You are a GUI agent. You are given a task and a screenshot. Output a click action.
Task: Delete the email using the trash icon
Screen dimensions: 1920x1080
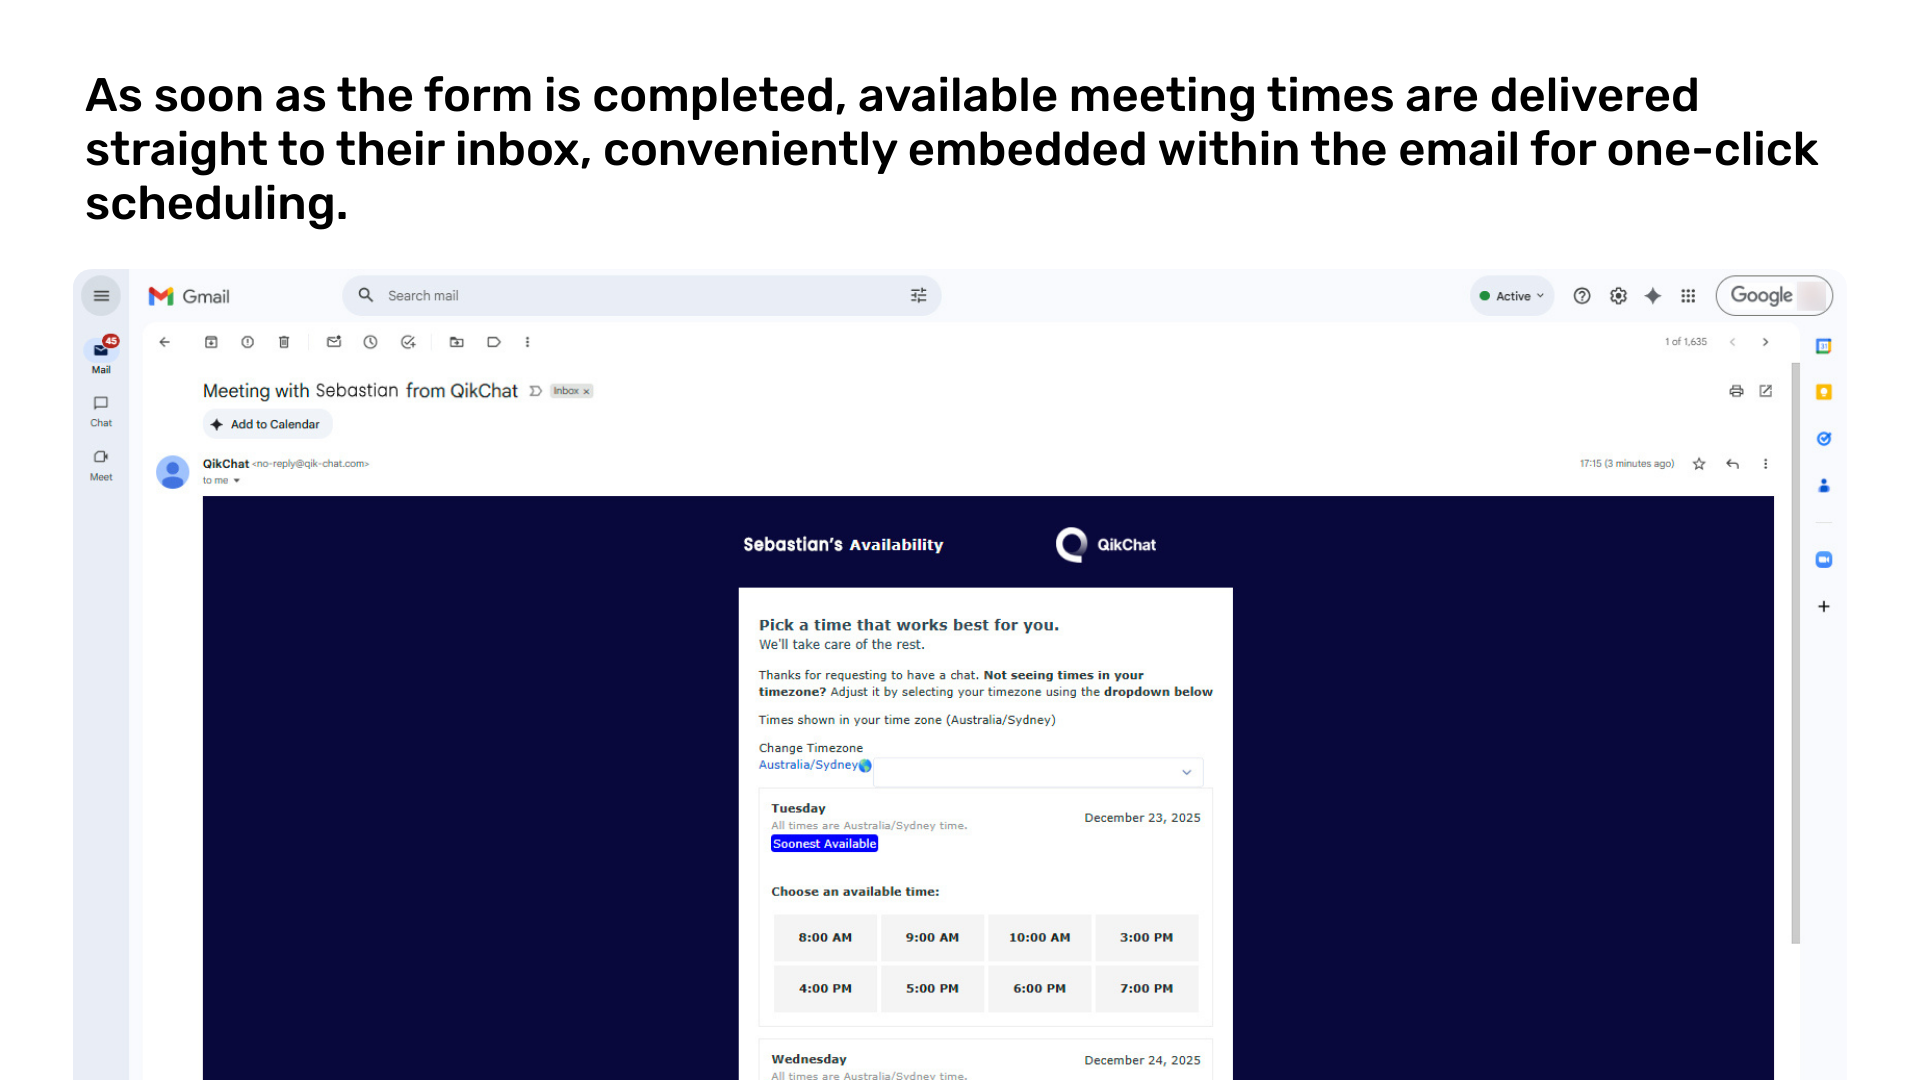pos(284,342)
